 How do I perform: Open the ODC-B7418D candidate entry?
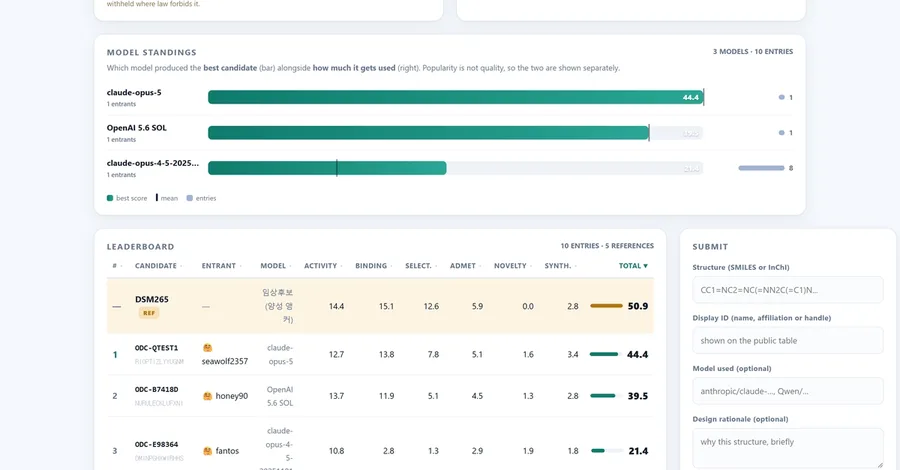[156, 389]
